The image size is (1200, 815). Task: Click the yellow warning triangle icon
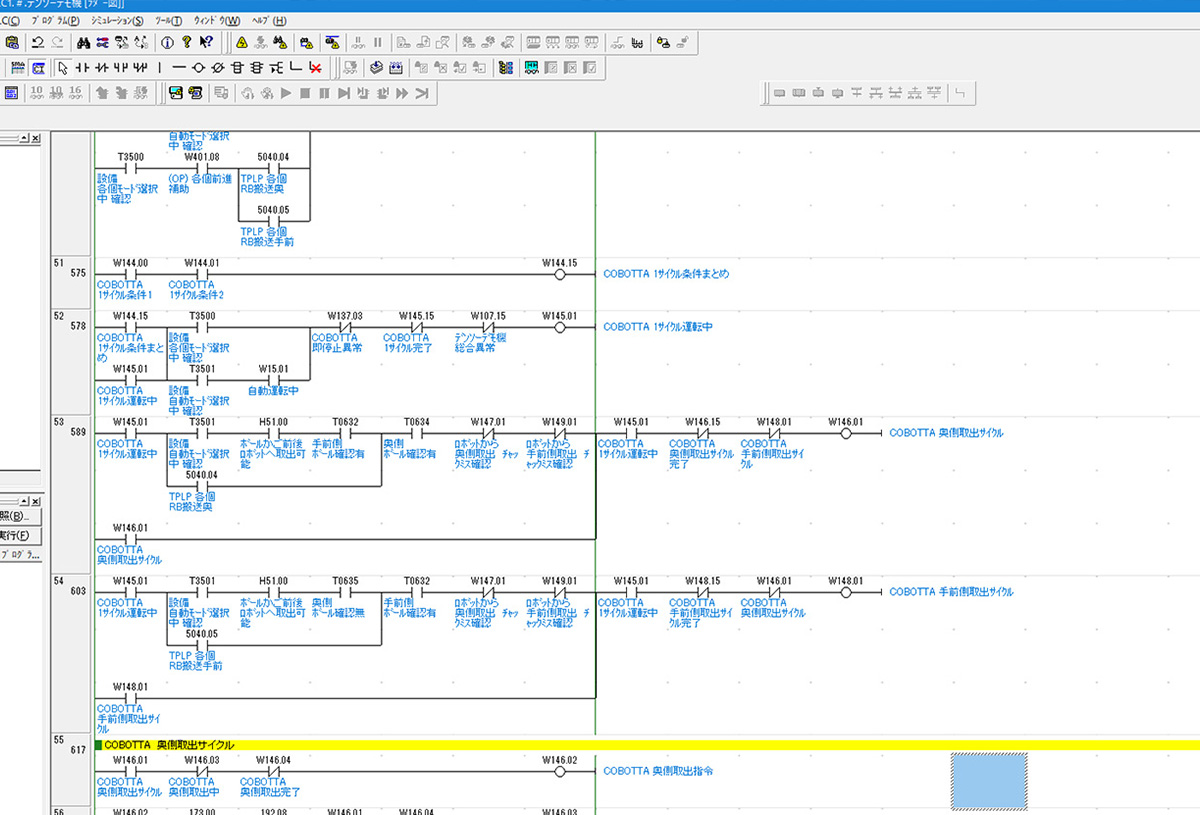(242, 43)
